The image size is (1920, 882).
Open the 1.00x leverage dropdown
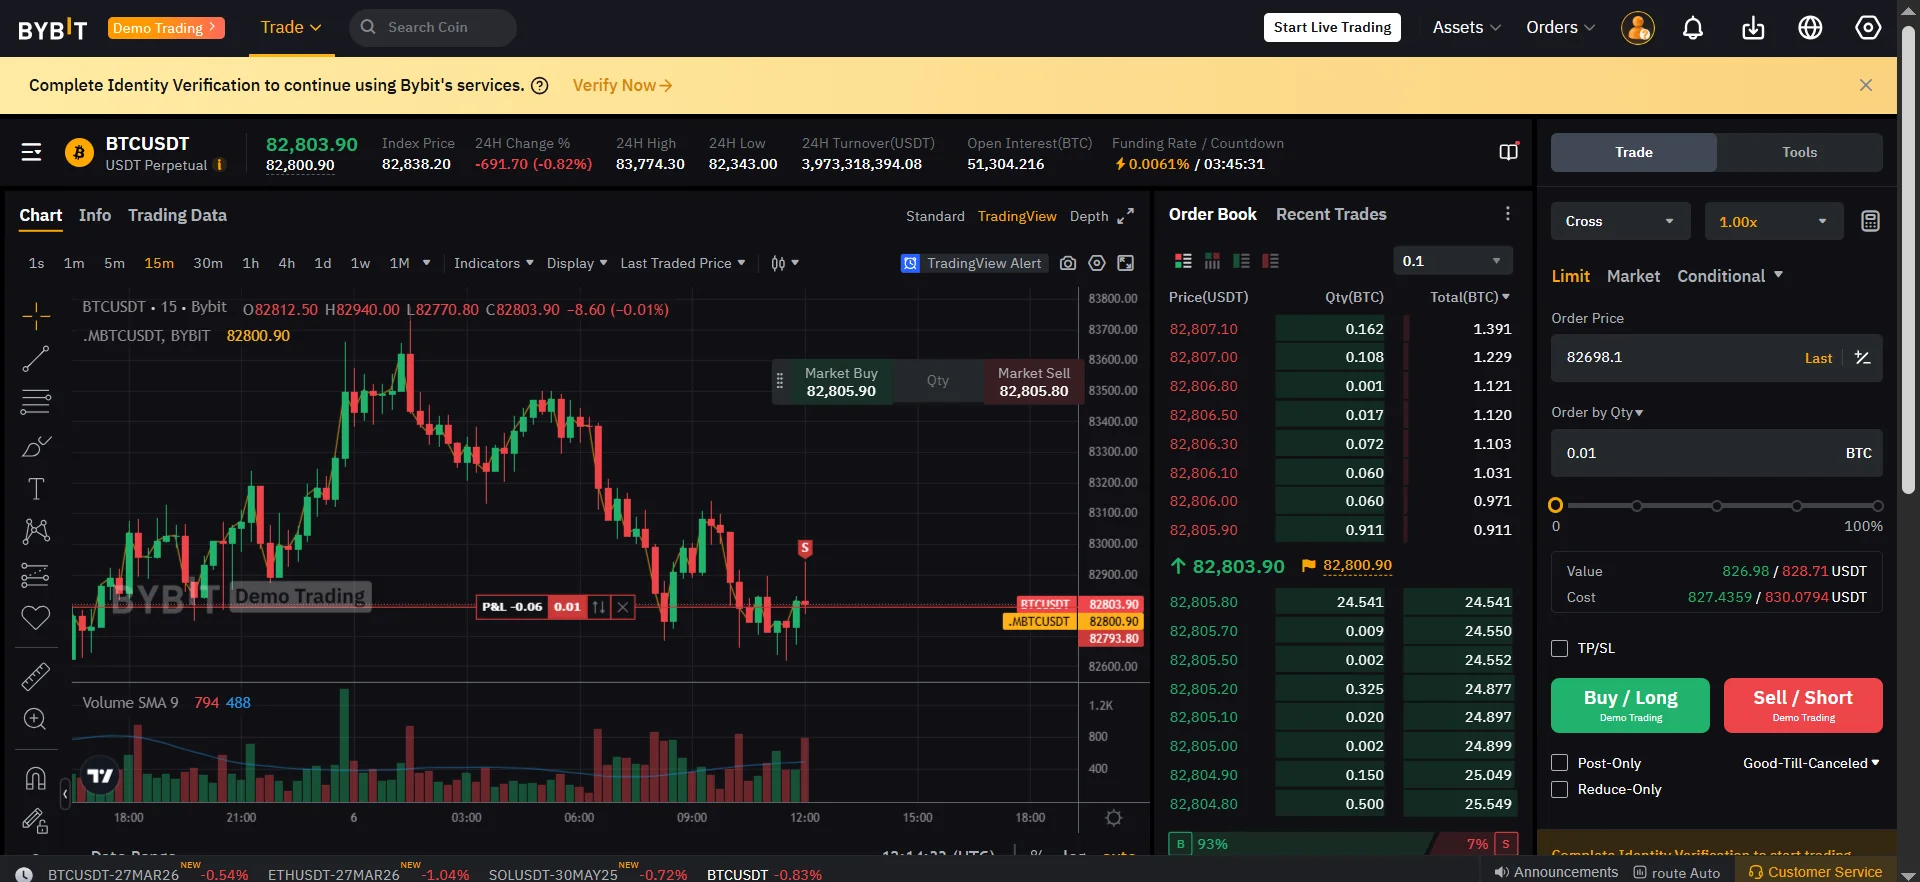pos(1774,221)
